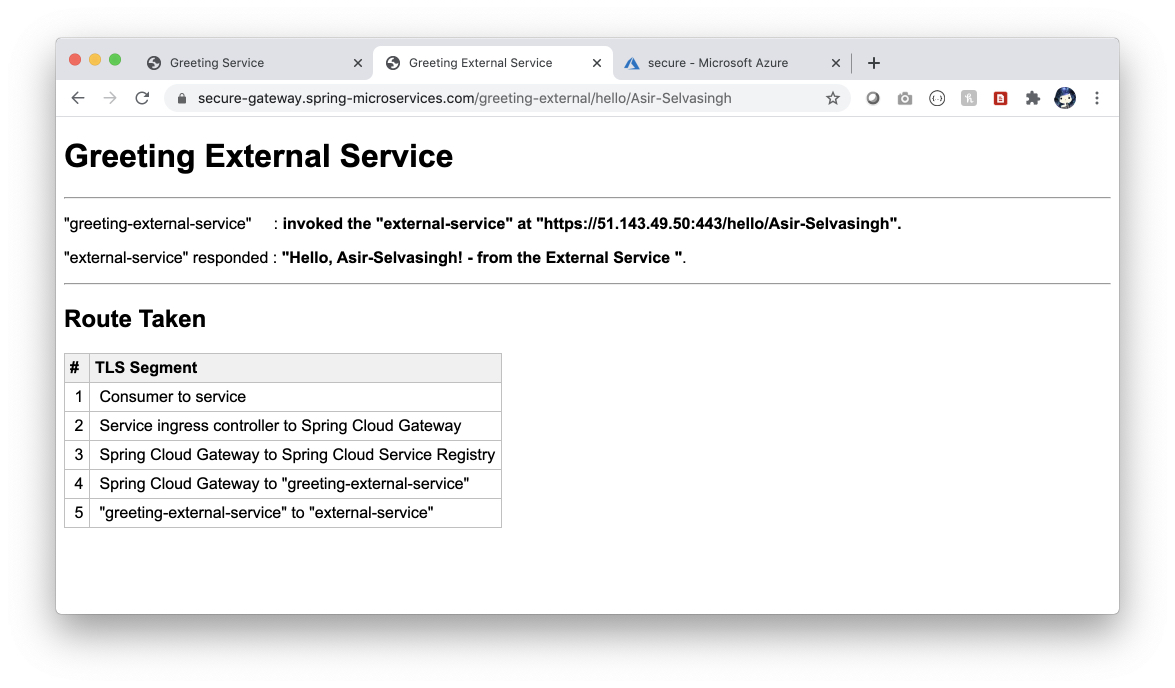Click the Greeting External Service page heading
1175x688 pixels.
coord(259,156)
